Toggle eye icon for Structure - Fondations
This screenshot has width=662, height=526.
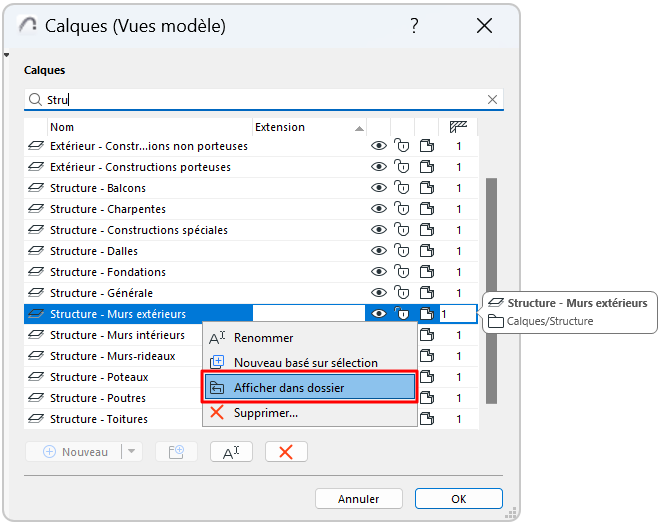coord(379,272)
